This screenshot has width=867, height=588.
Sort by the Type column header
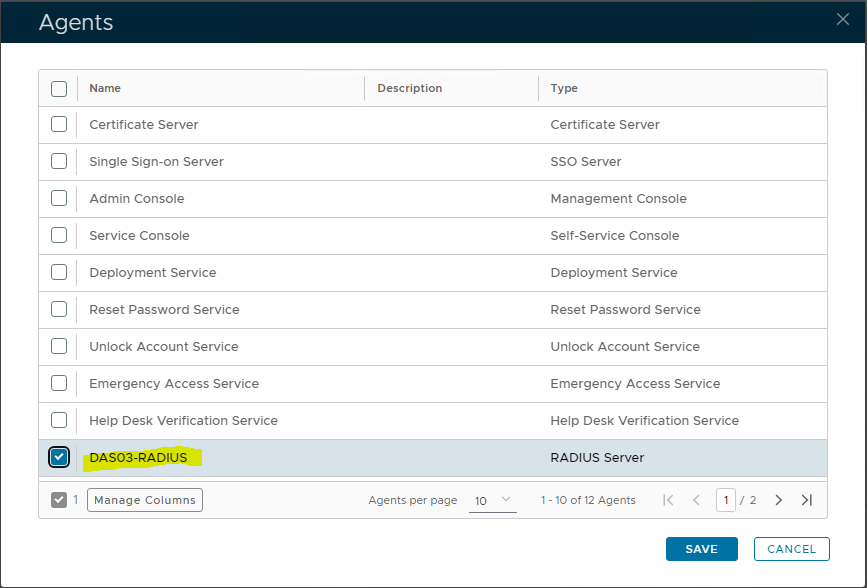pyautogui.click(x=564, y=88)
